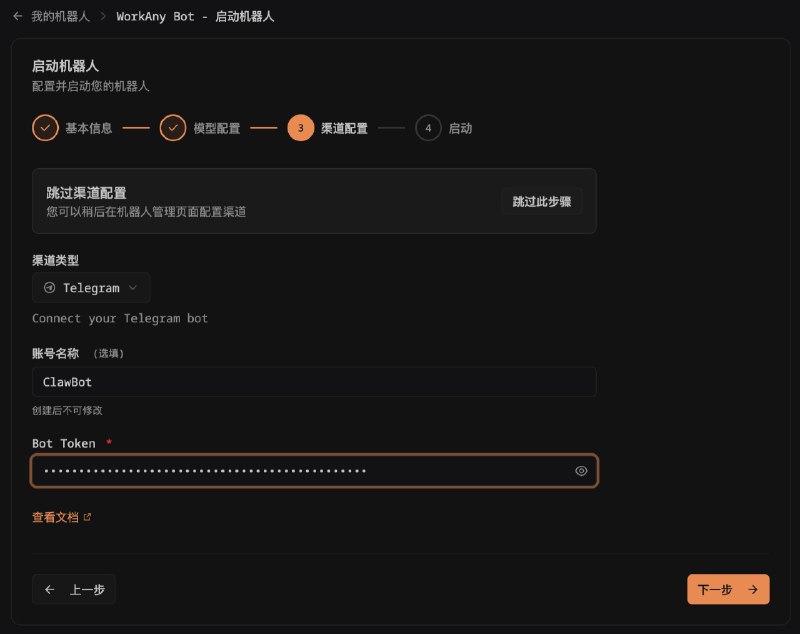Image resolution: width=800 pixels, height=634 pixels.
Task: Click the completed 模型配置 checkmark icon
Action: [x=173, y=128]
